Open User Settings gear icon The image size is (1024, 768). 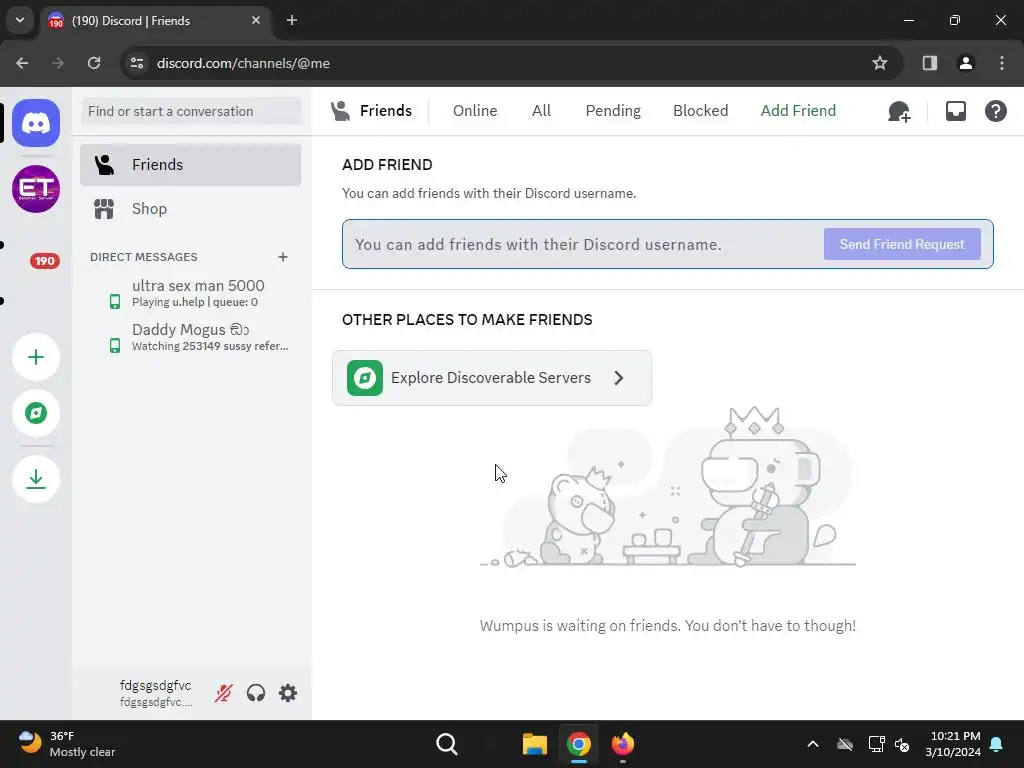click(x=288, y=693)
